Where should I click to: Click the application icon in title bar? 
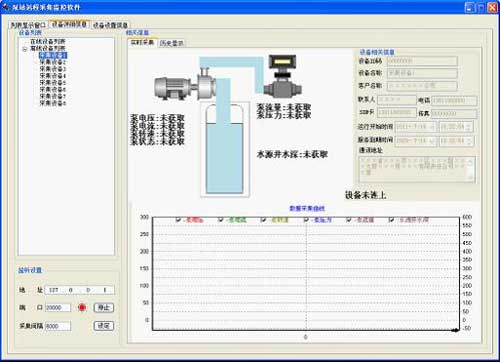(x=6, y=7)
